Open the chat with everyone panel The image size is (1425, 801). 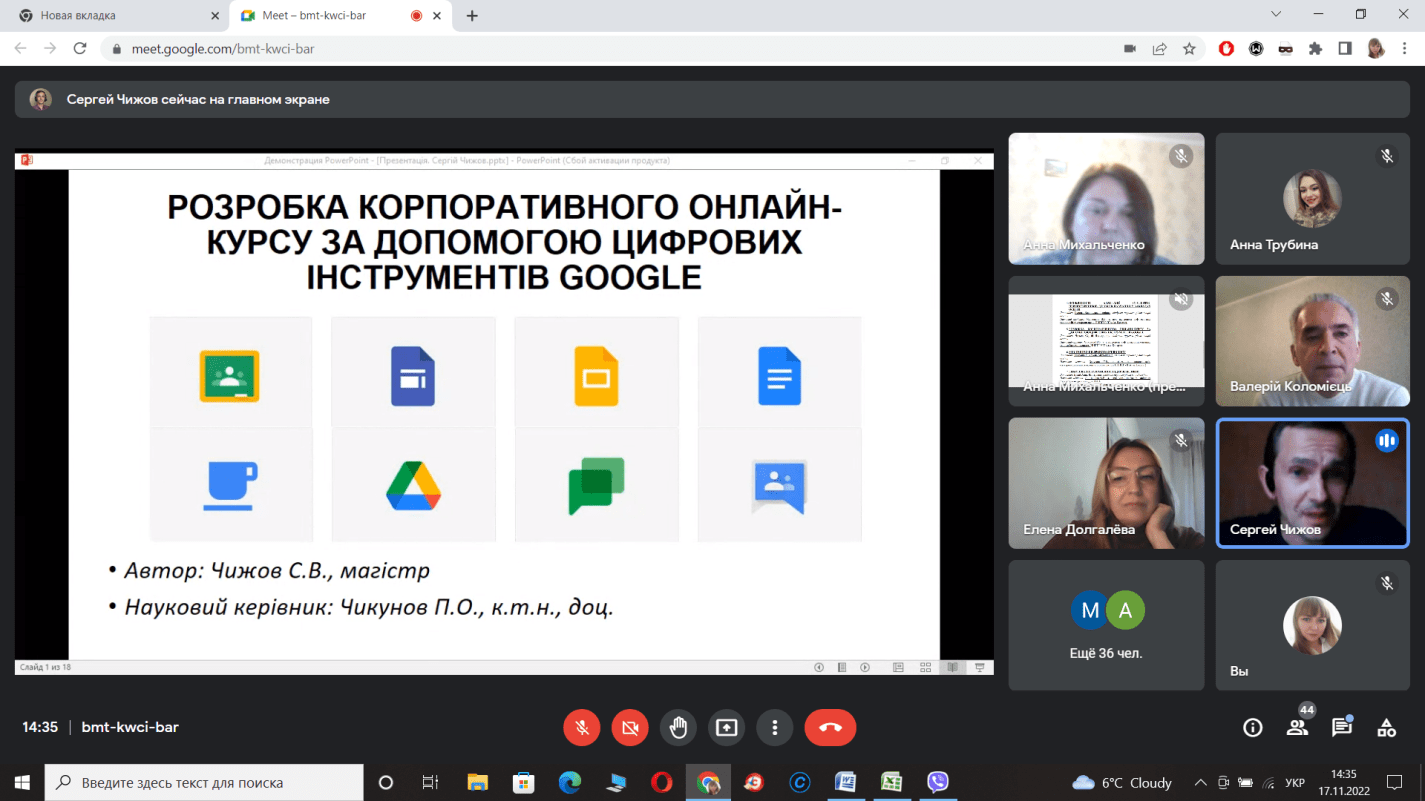click(x=1342, y=728)
